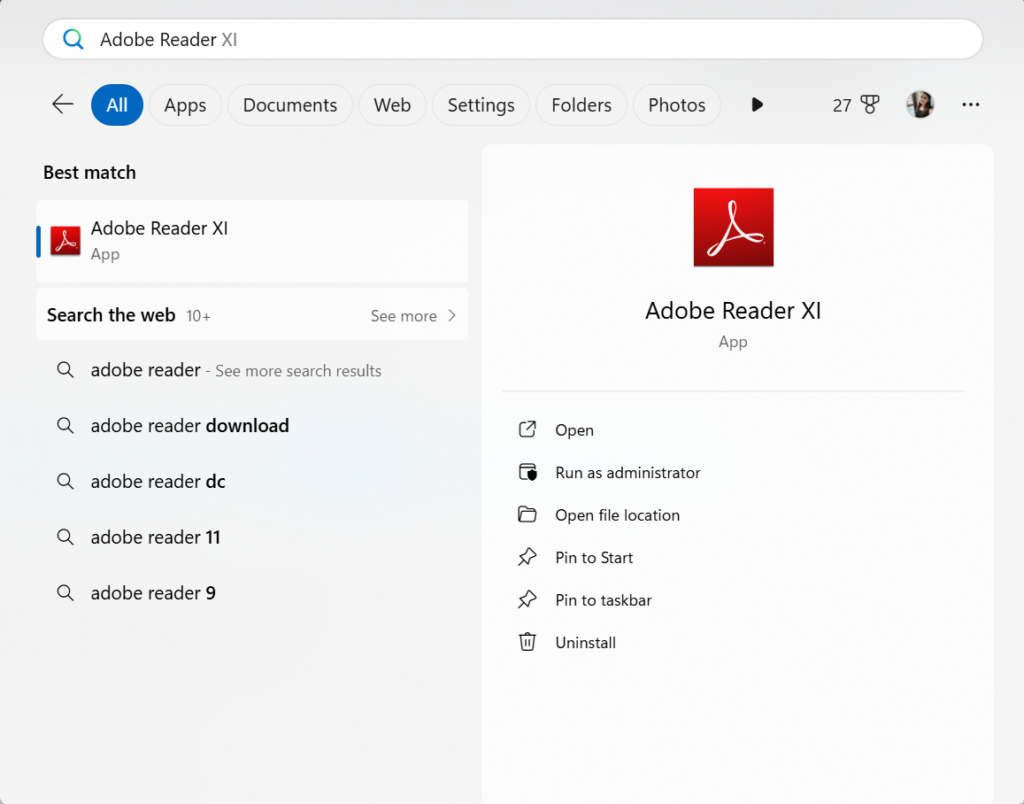Click search icon beside 'adobe reader dc'
The image size is (1024, 804).
pos(65,481)
